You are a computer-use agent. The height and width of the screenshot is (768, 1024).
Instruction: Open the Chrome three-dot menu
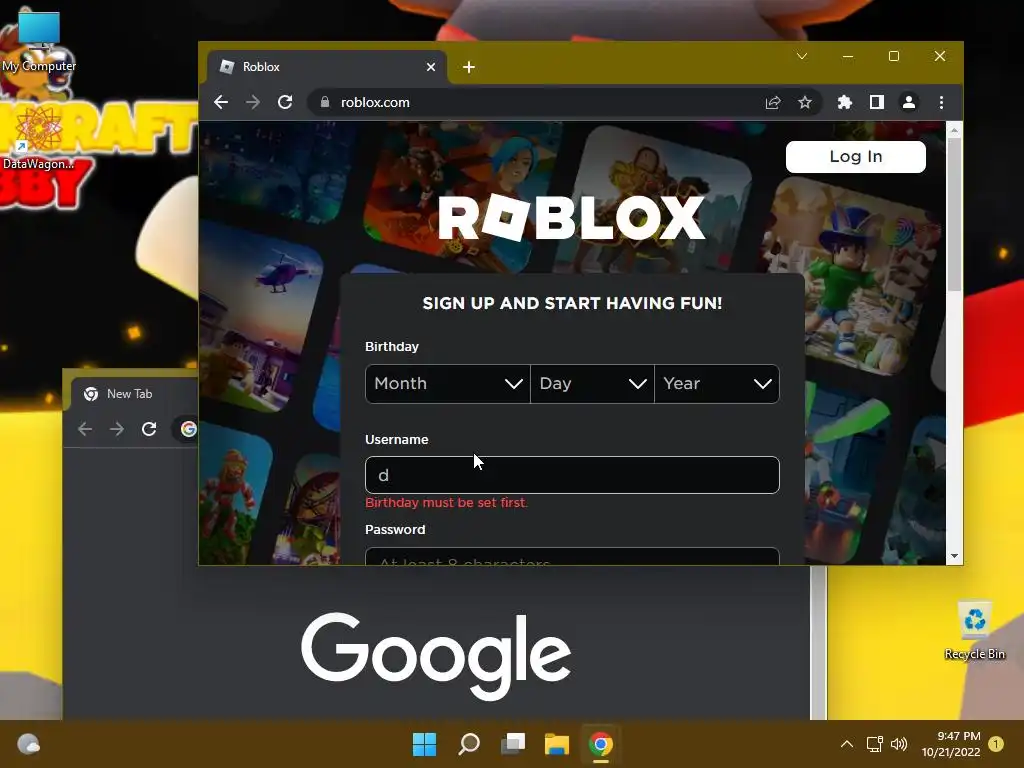tap(941, 103)
